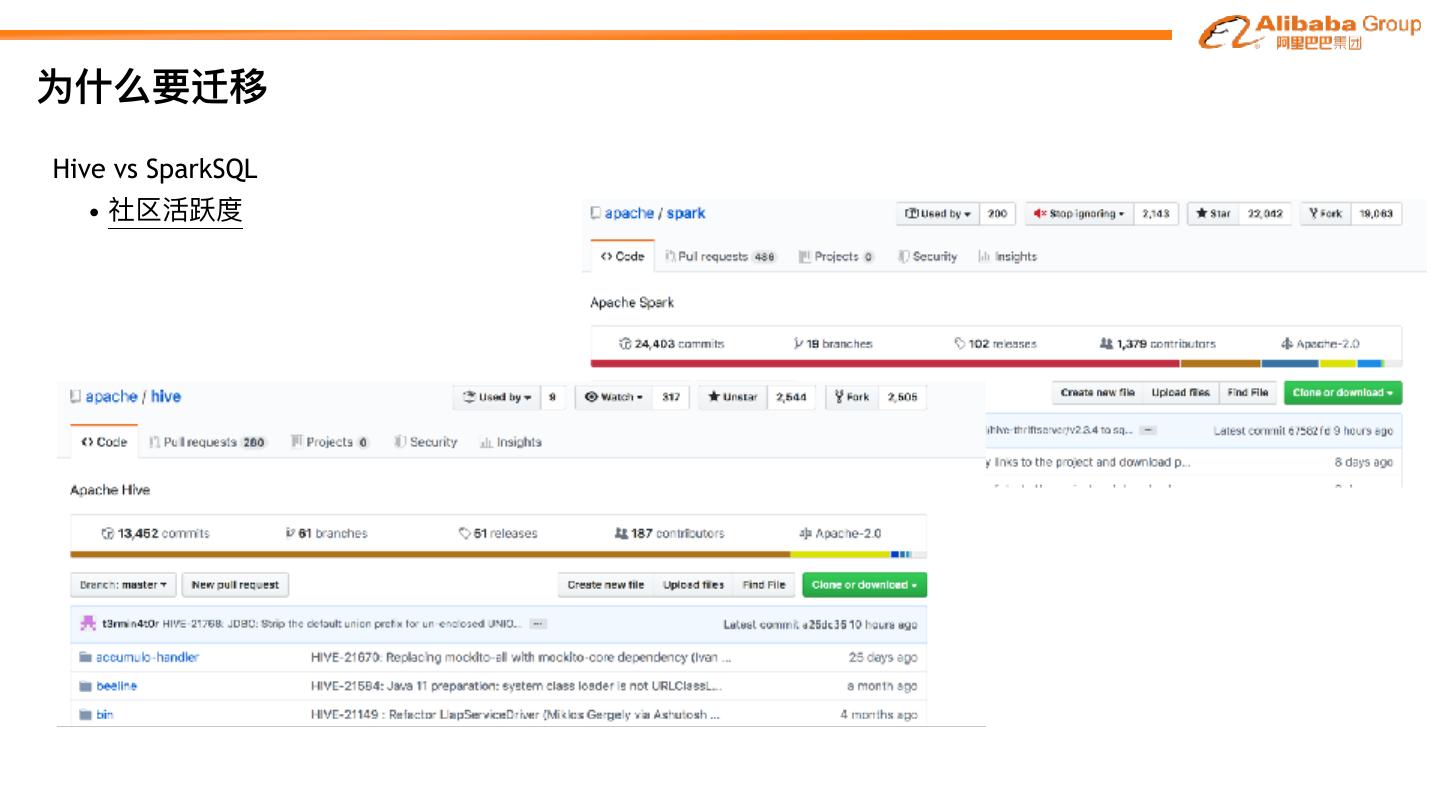Click t3rmin4t0r's commit author avatar
The width and height of the screenshot is (1440, 810).
tap(88, 624)
